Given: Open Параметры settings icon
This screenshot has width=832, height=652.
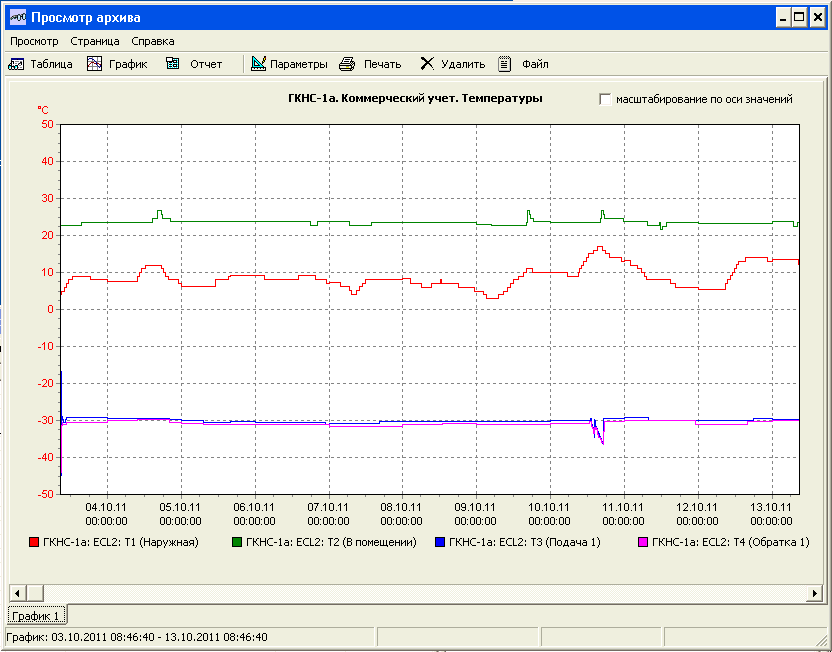Looking at the screenshot, I should point(258,64).
